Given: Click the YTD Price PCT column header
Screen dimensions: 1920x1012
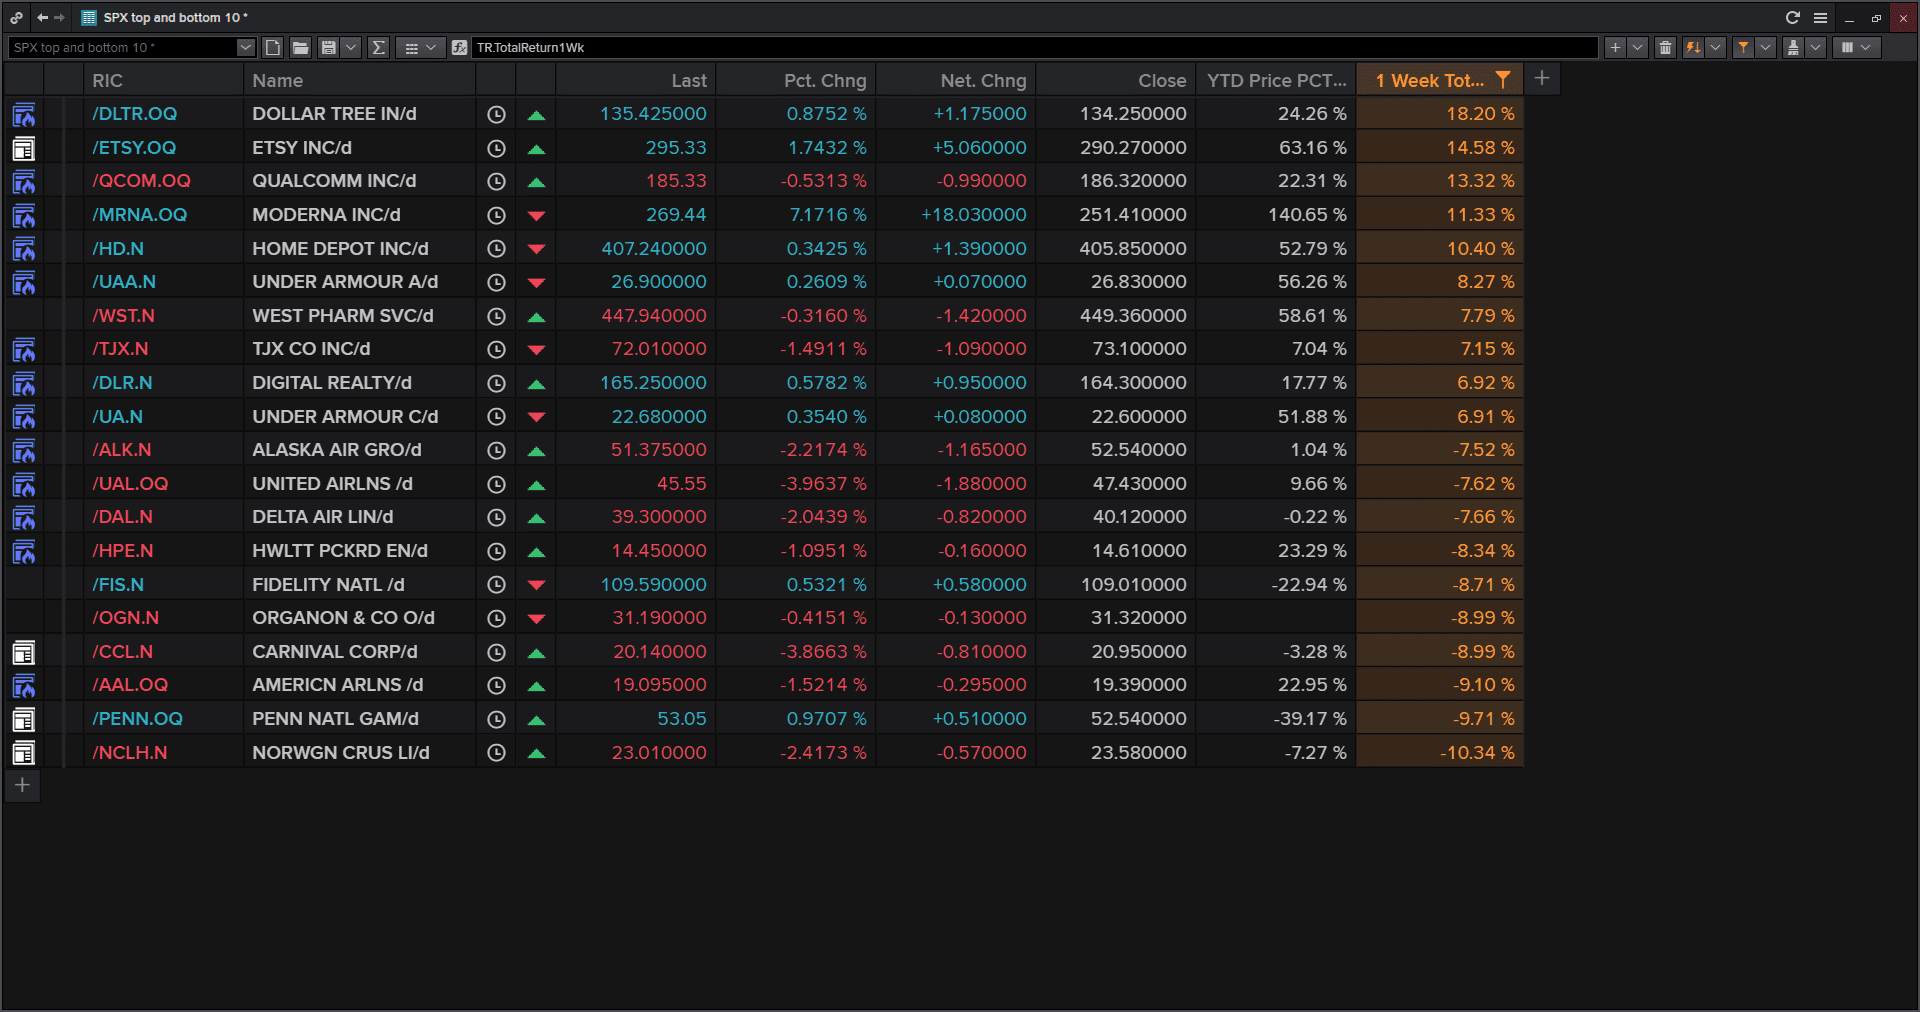Looking at the screenshot, I should click(1276, 80).
